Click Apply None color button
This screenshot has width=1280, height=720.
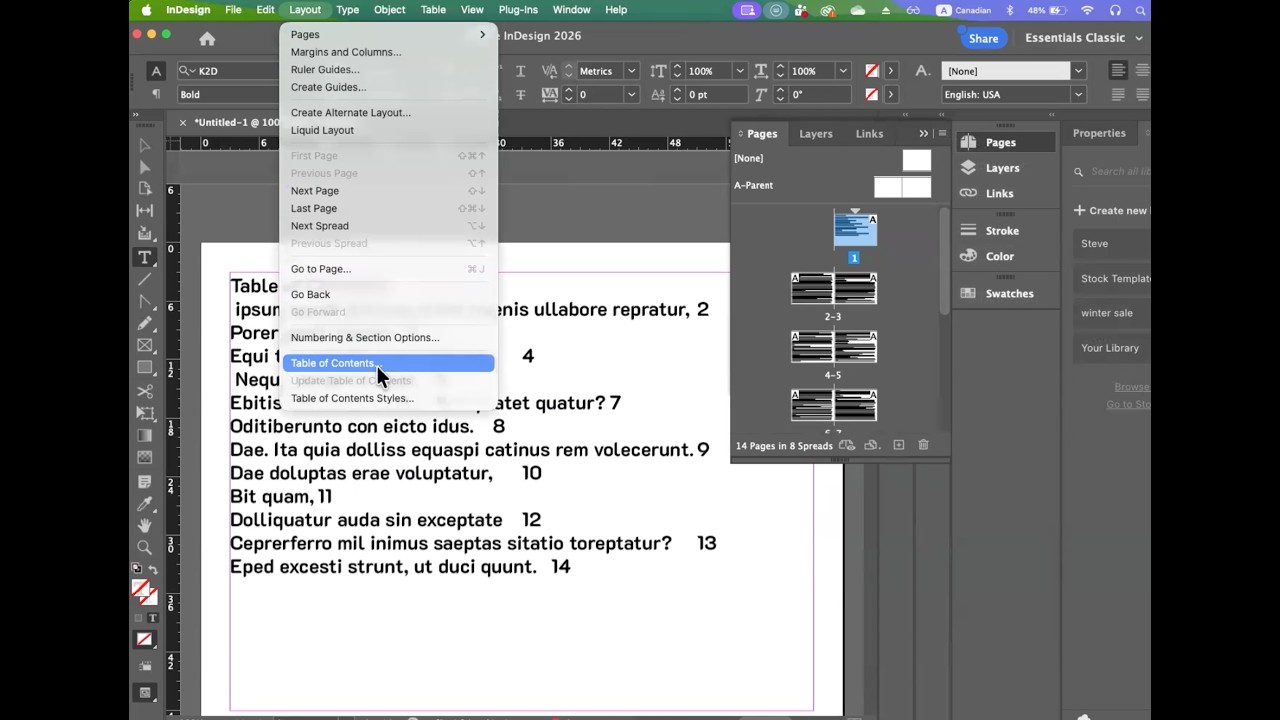145,640
